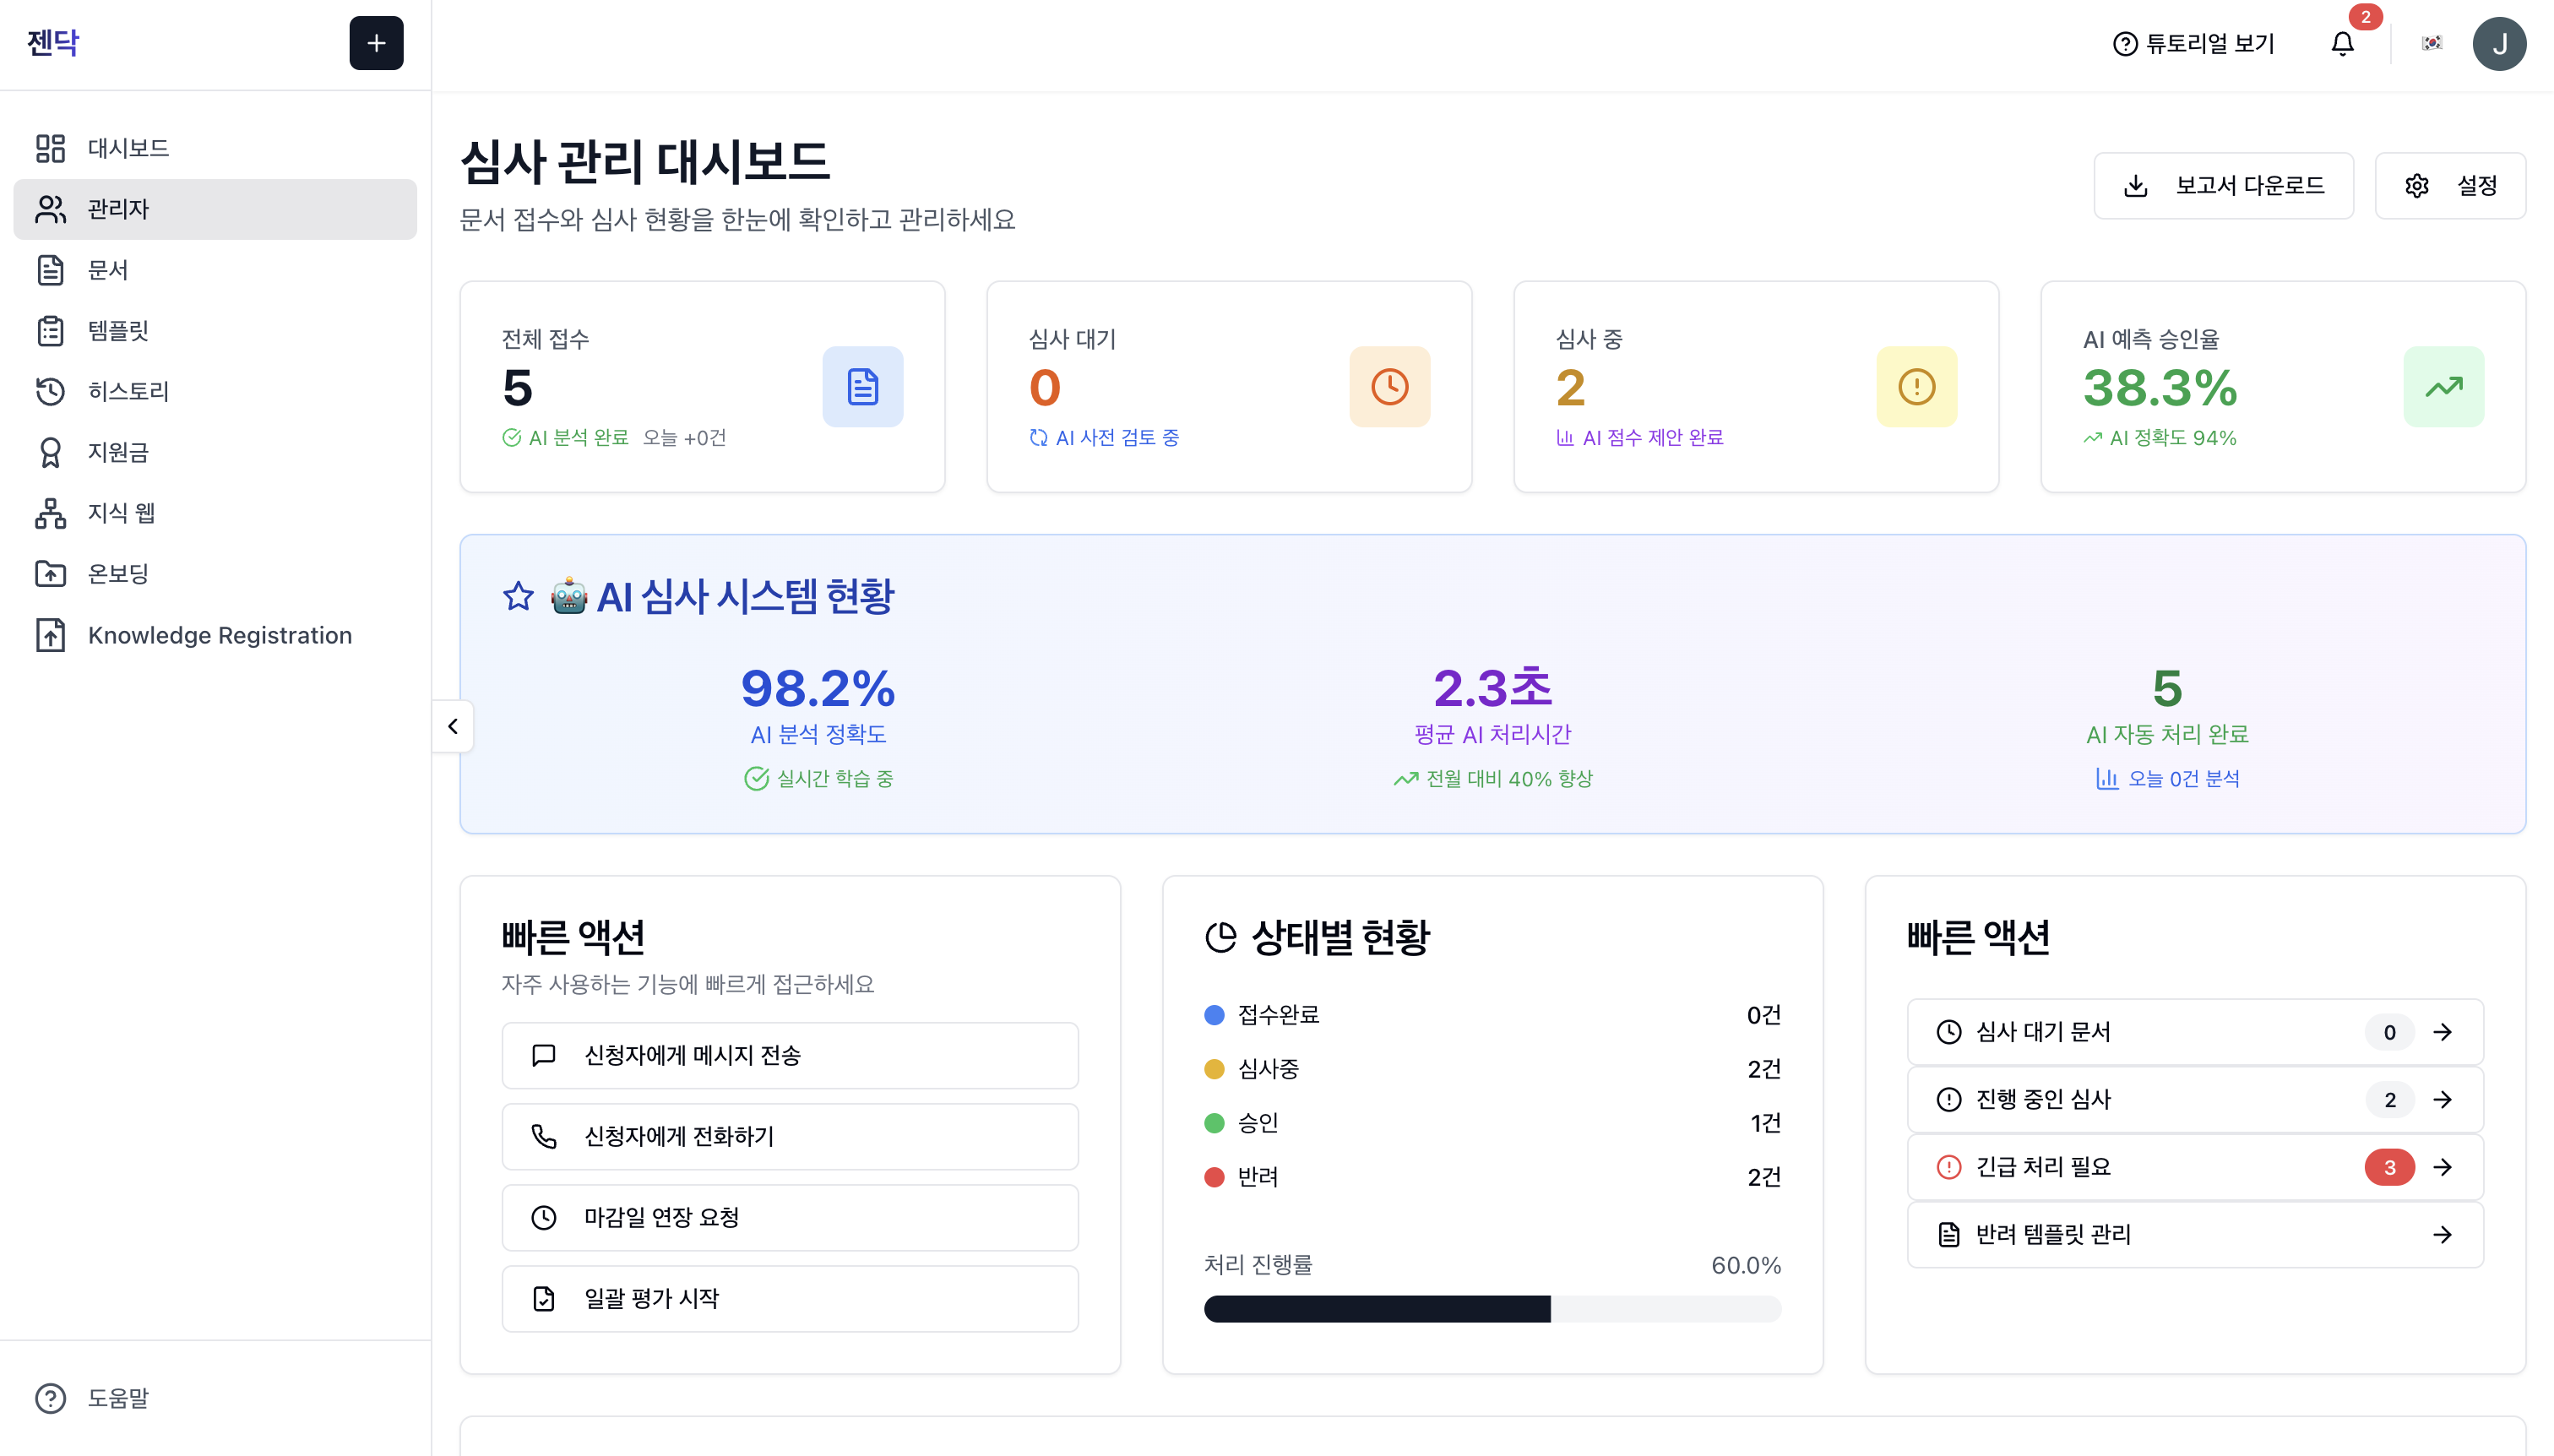Click the alert icon in 심사 중 card

1916,387
